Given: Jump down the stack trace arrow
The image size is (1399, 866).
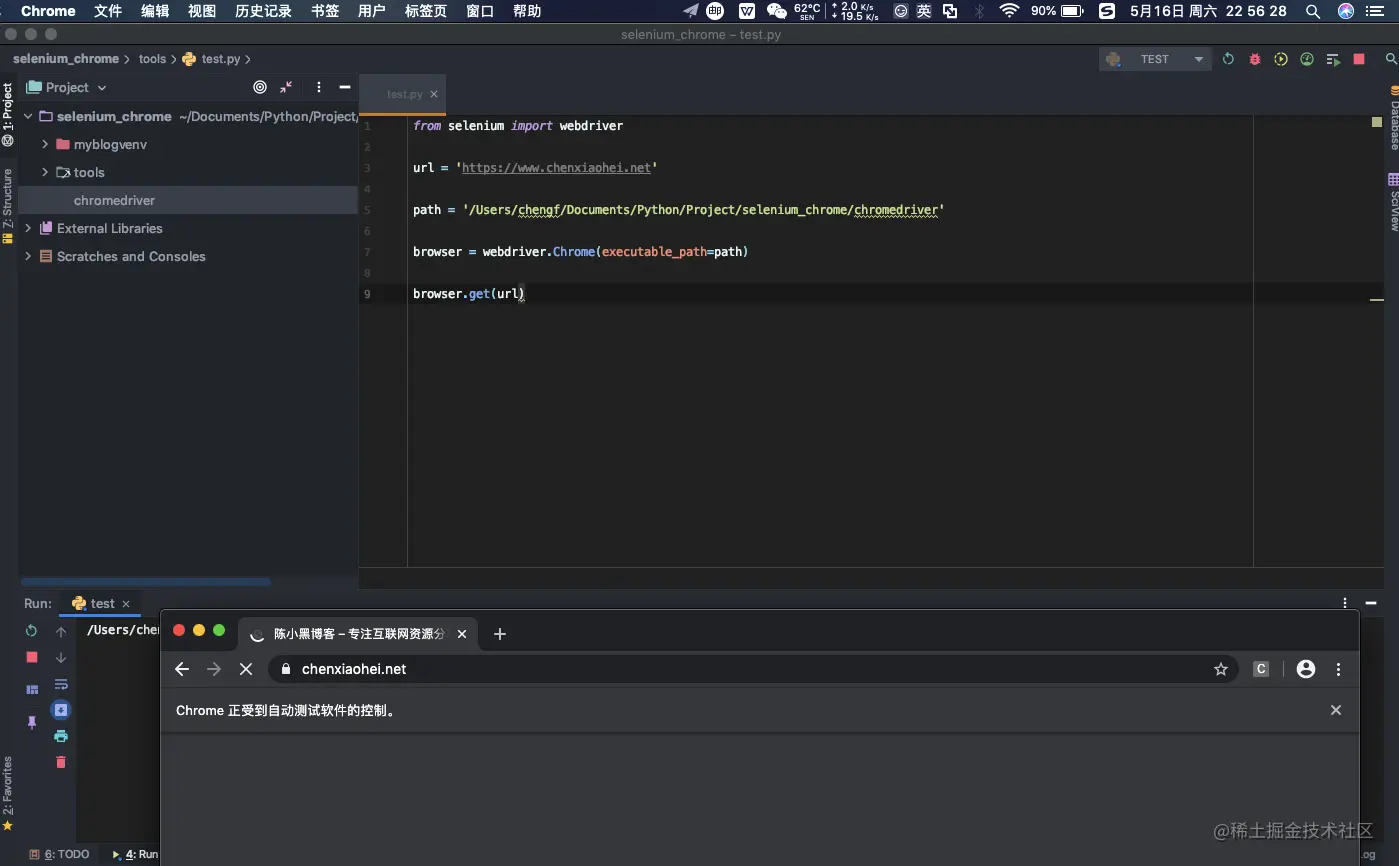Looking at the screenshot, I should pyautogui.click(x=61, y=657).
